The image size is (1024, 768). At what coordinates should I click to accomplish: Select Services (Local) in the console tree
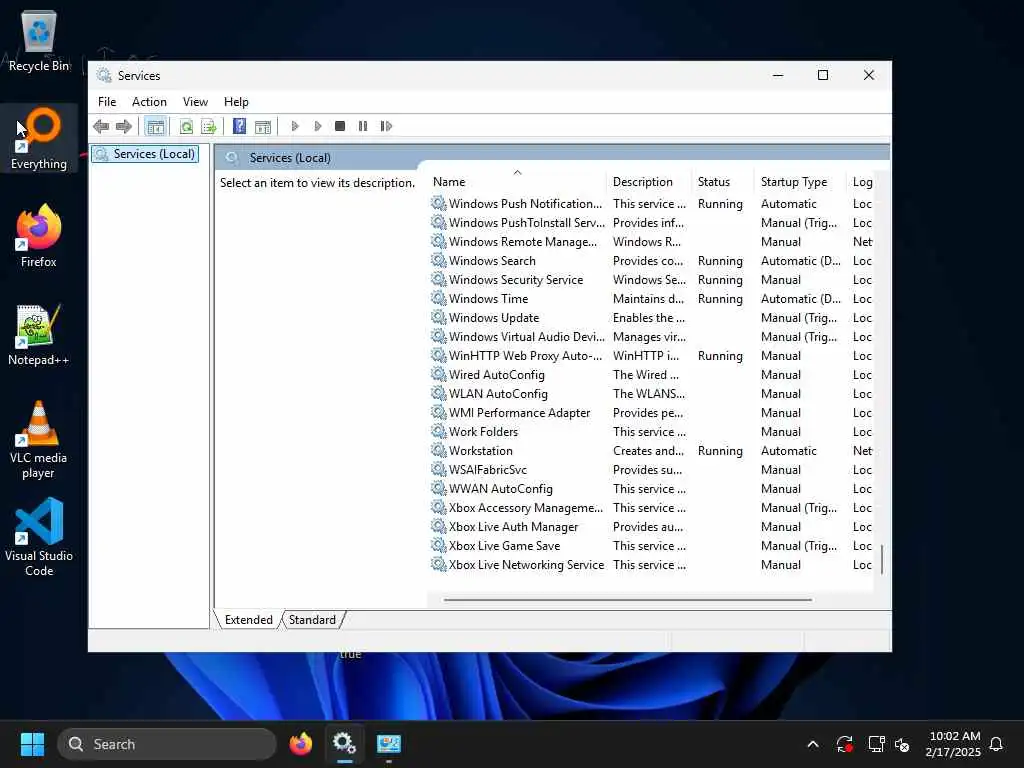[146, 154]
